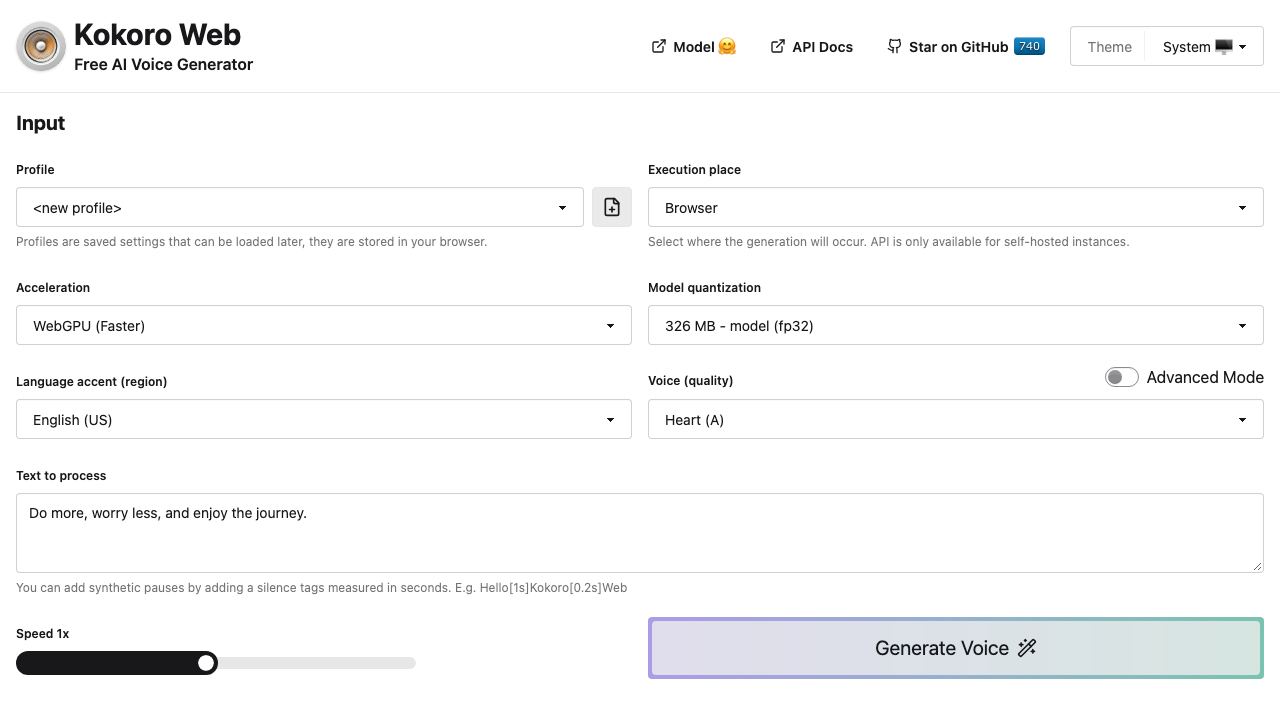Image resolution: width=1280 pixels, height=720 pixels.
Task: Click the self-hosted instances hint text
Action: (888, 242)
